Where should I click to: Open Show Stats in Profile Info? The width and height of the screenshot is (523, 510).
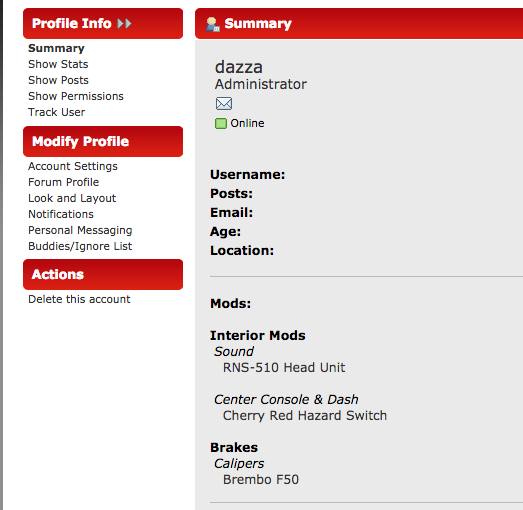click(x=58, y=64)
